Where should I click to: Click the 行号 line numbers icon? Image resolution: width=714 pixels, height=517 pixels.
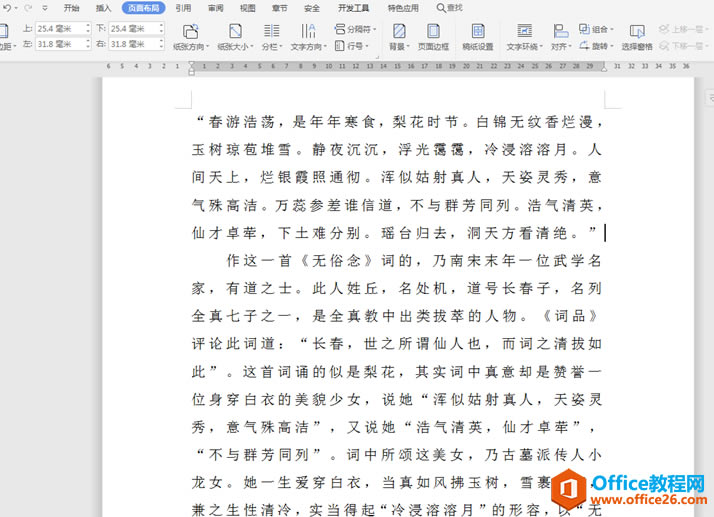pos(339,46)
